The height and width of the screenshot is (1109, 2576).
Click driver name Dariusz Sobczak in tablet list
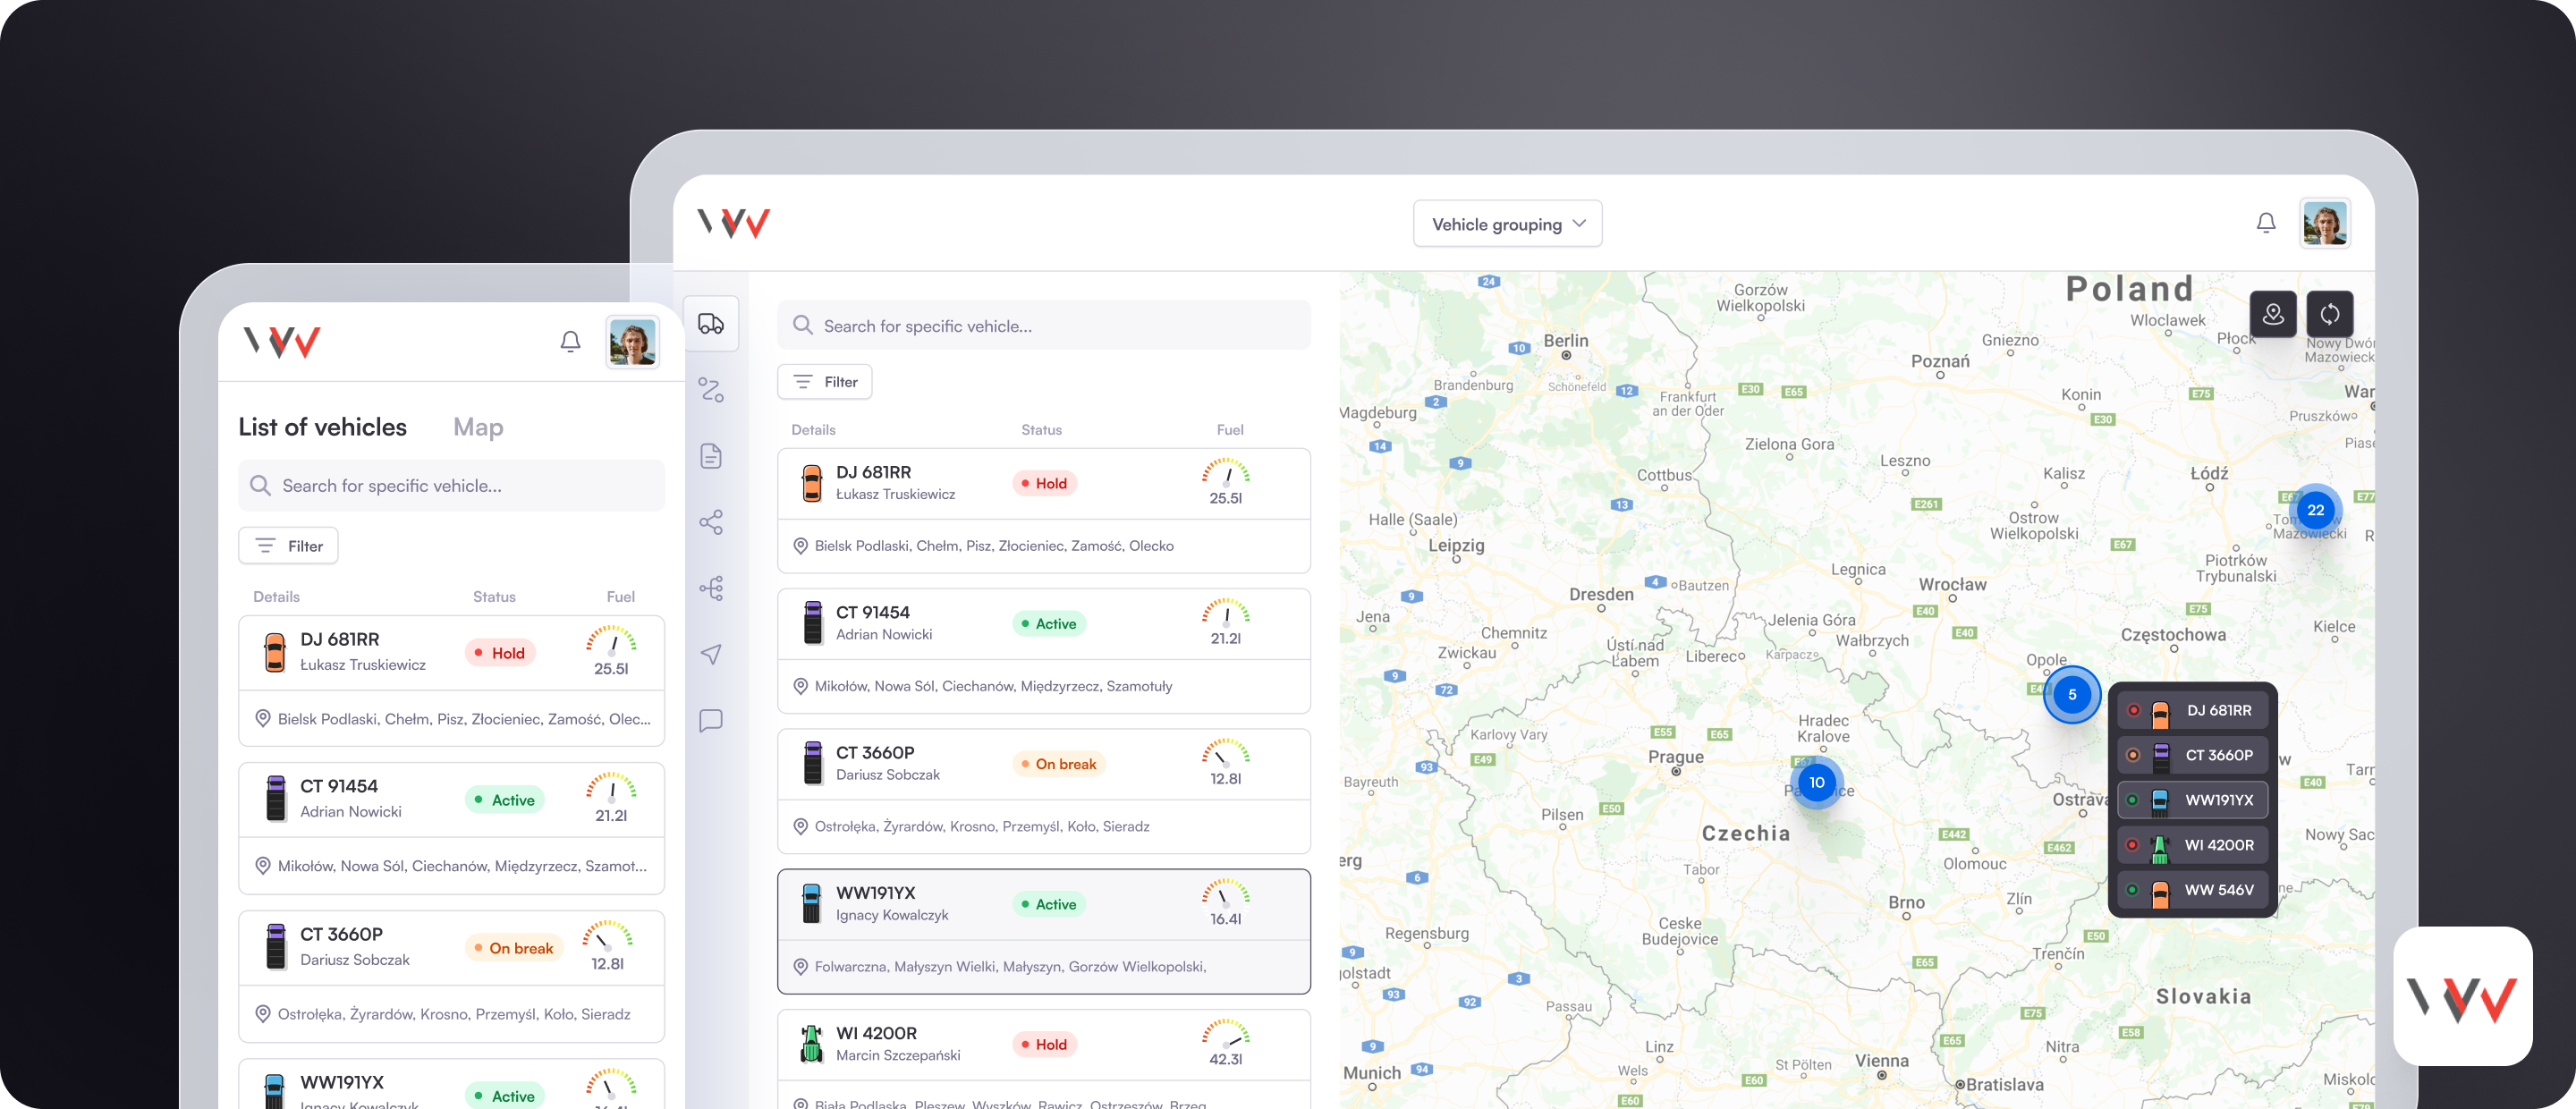coord(888,775)
